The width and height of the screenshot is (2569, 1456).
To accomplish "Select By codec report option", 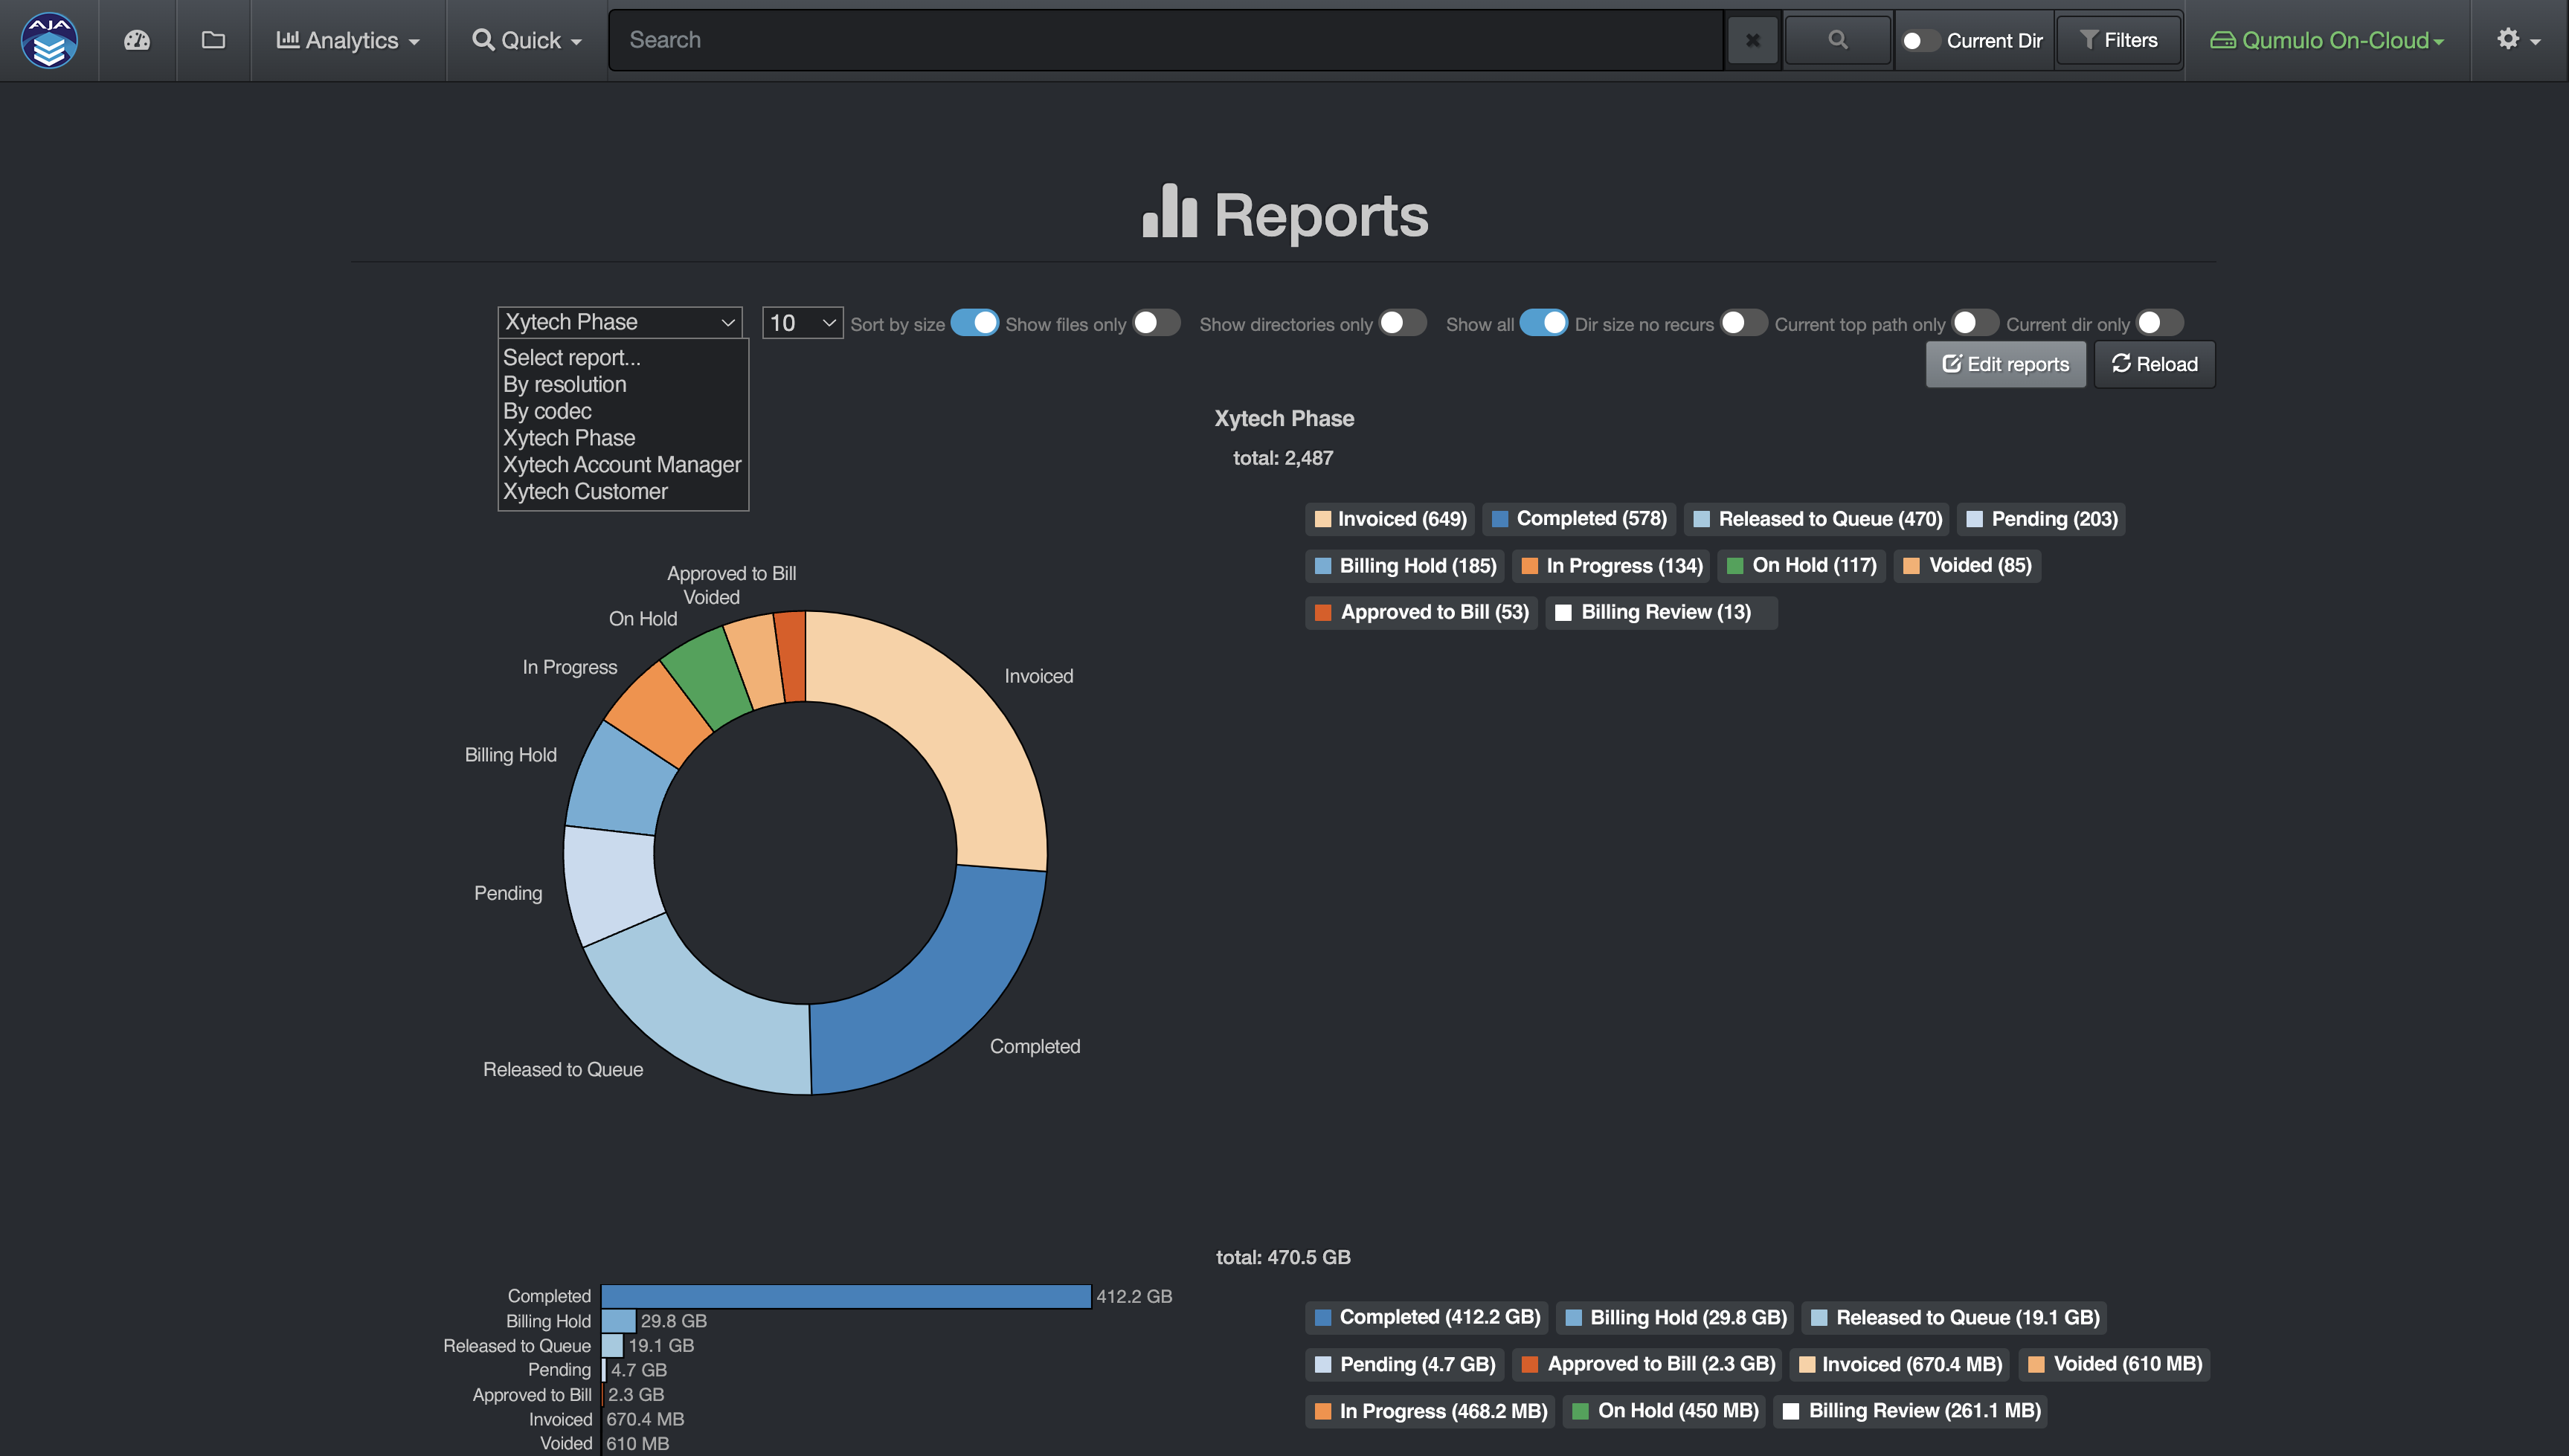I will point(547,411).
